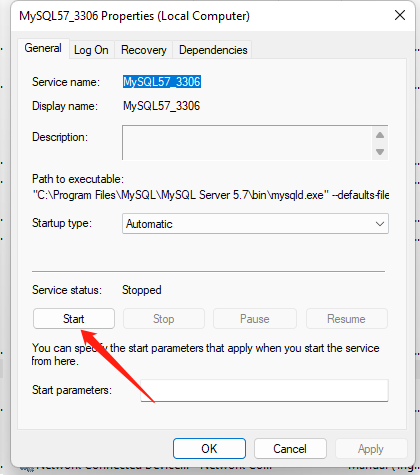Open the Log On tab
The width and height of the screenshot is (420, 475).
(91, 50)
